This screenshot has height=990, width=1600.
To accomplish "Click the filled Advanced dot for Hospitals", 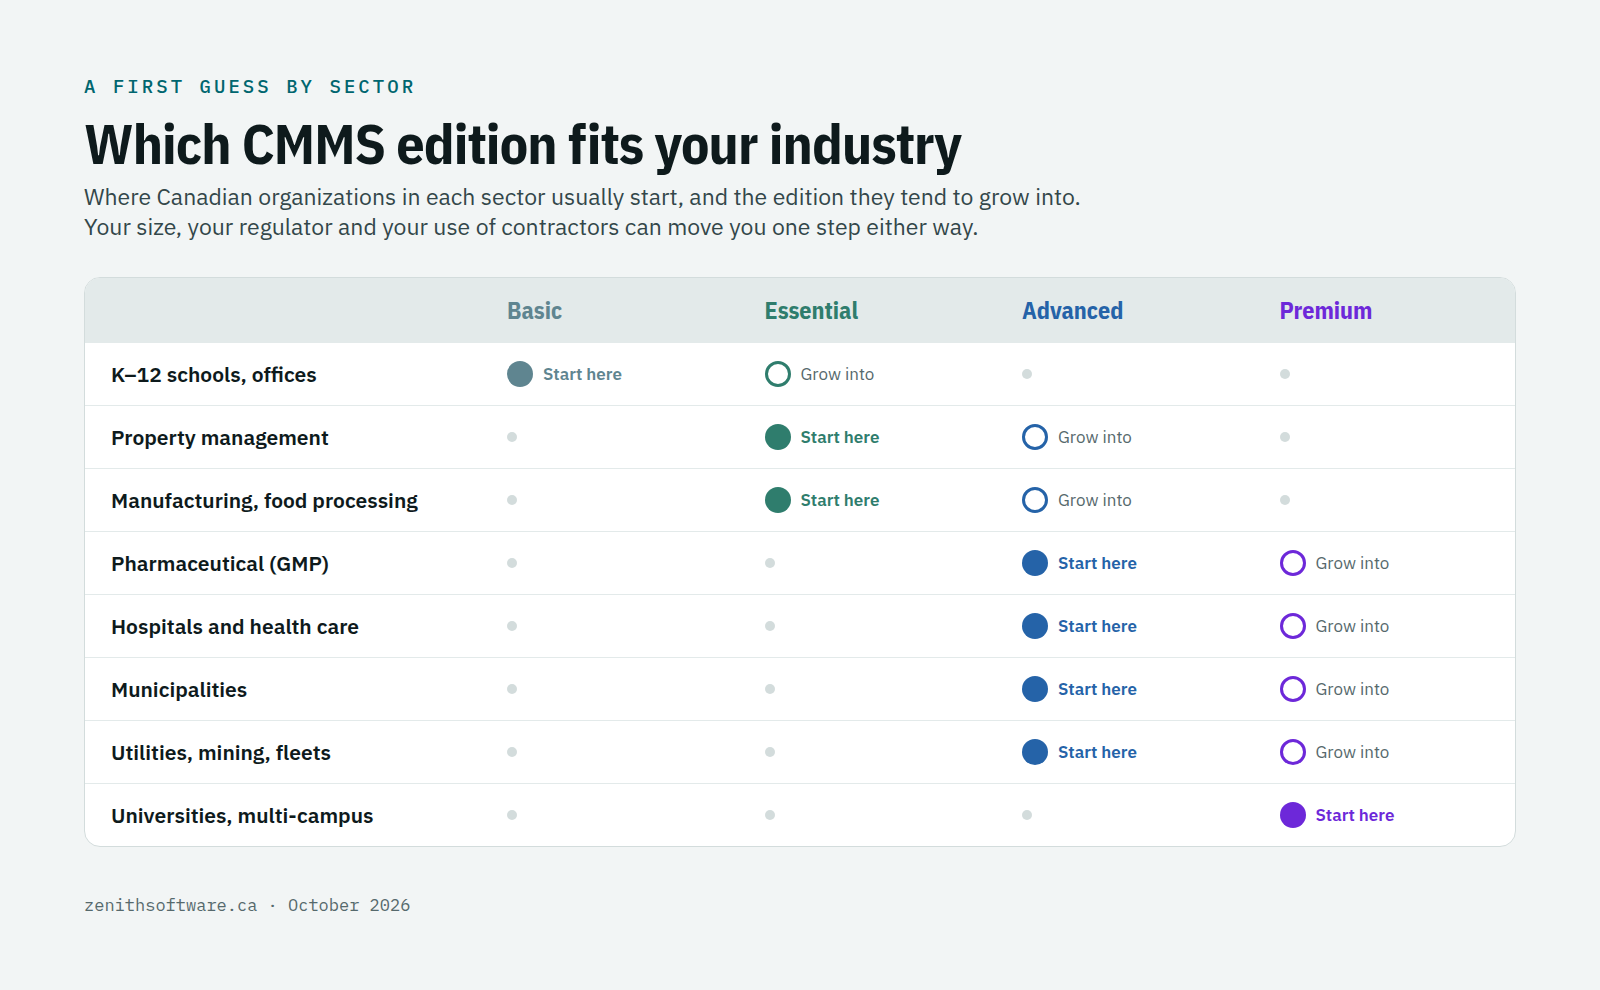I will [1035, 626].
